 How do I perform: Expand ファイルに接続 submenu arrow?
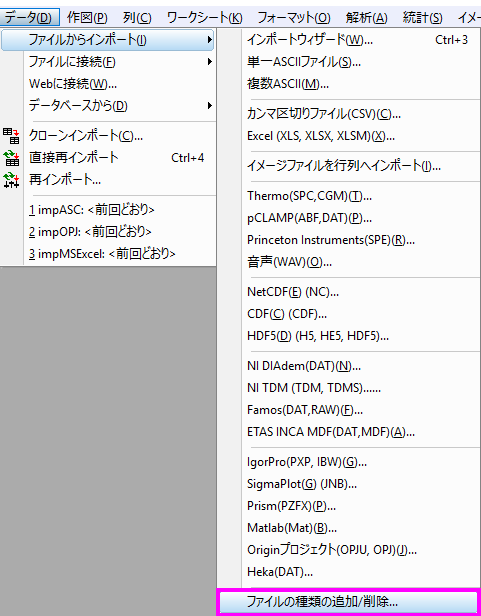pyautogui.click(x=210, y=62)
